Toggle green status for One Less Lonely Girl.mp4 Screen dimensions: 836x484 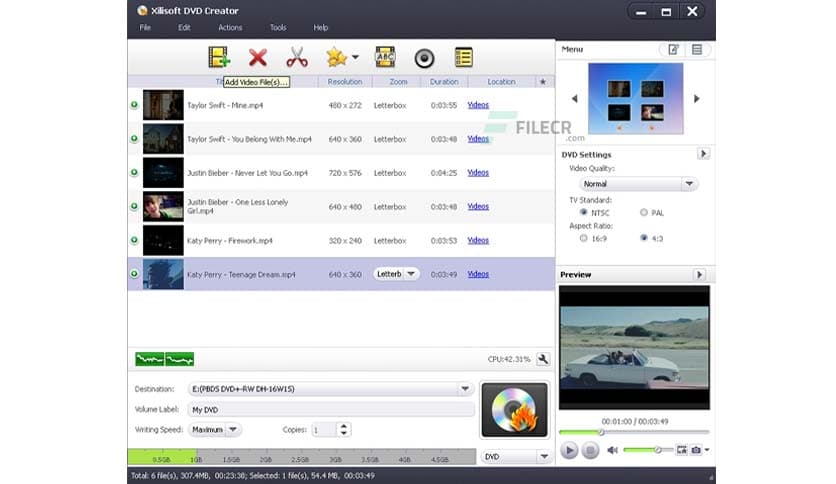[134, 206]
